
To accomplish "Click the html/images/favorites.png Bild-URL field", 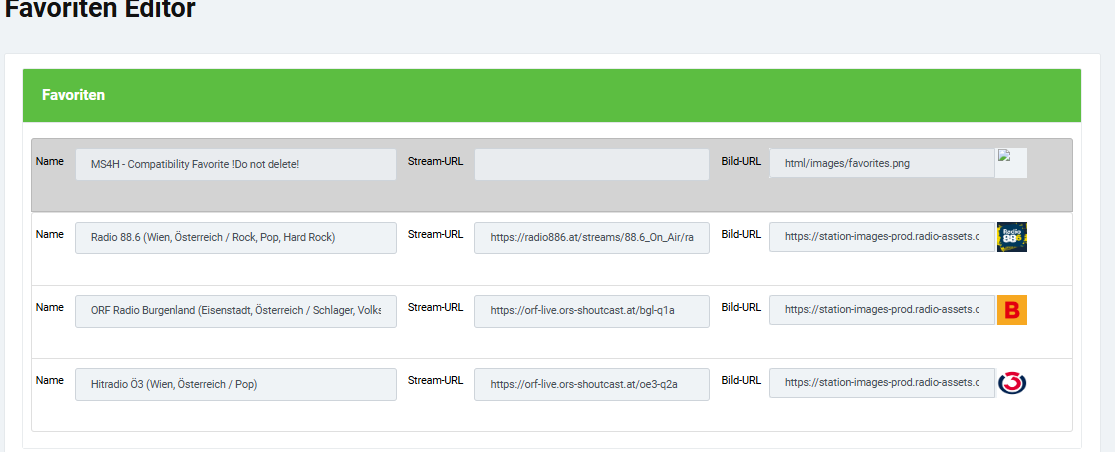I will (x=882, y=163).
